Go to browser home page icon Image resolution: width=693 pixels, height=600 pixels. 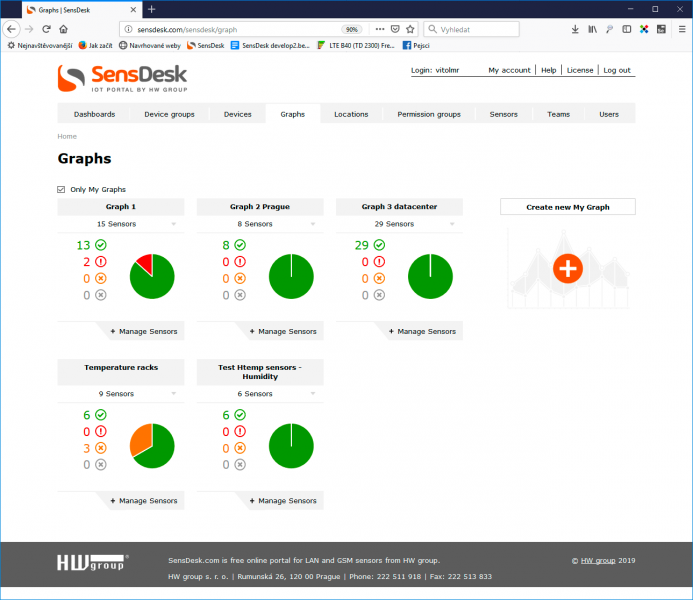tap(64, 29)
